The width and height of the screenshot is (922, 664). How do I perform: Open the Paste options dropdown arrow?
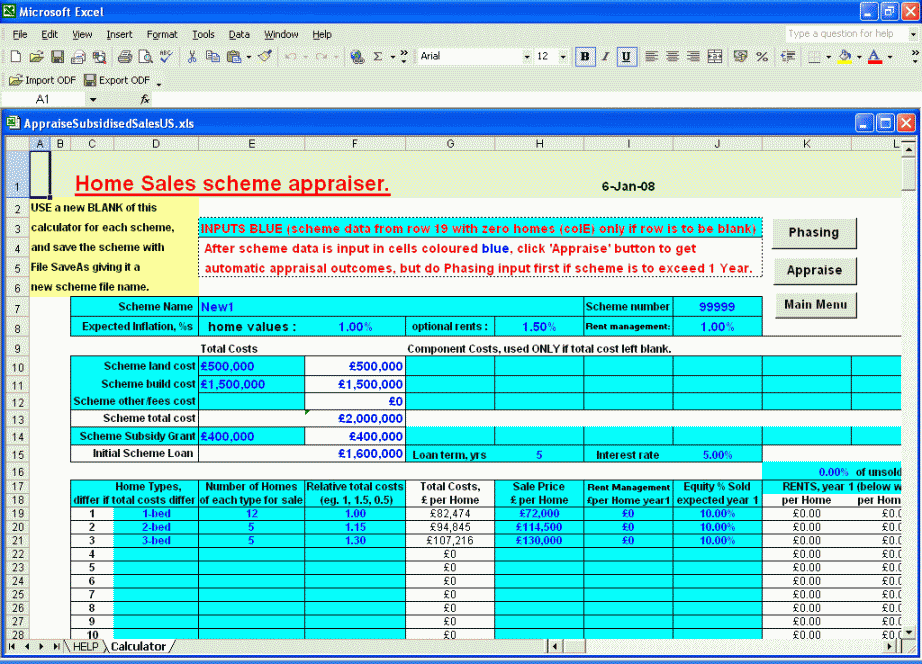tap(249, 57)
